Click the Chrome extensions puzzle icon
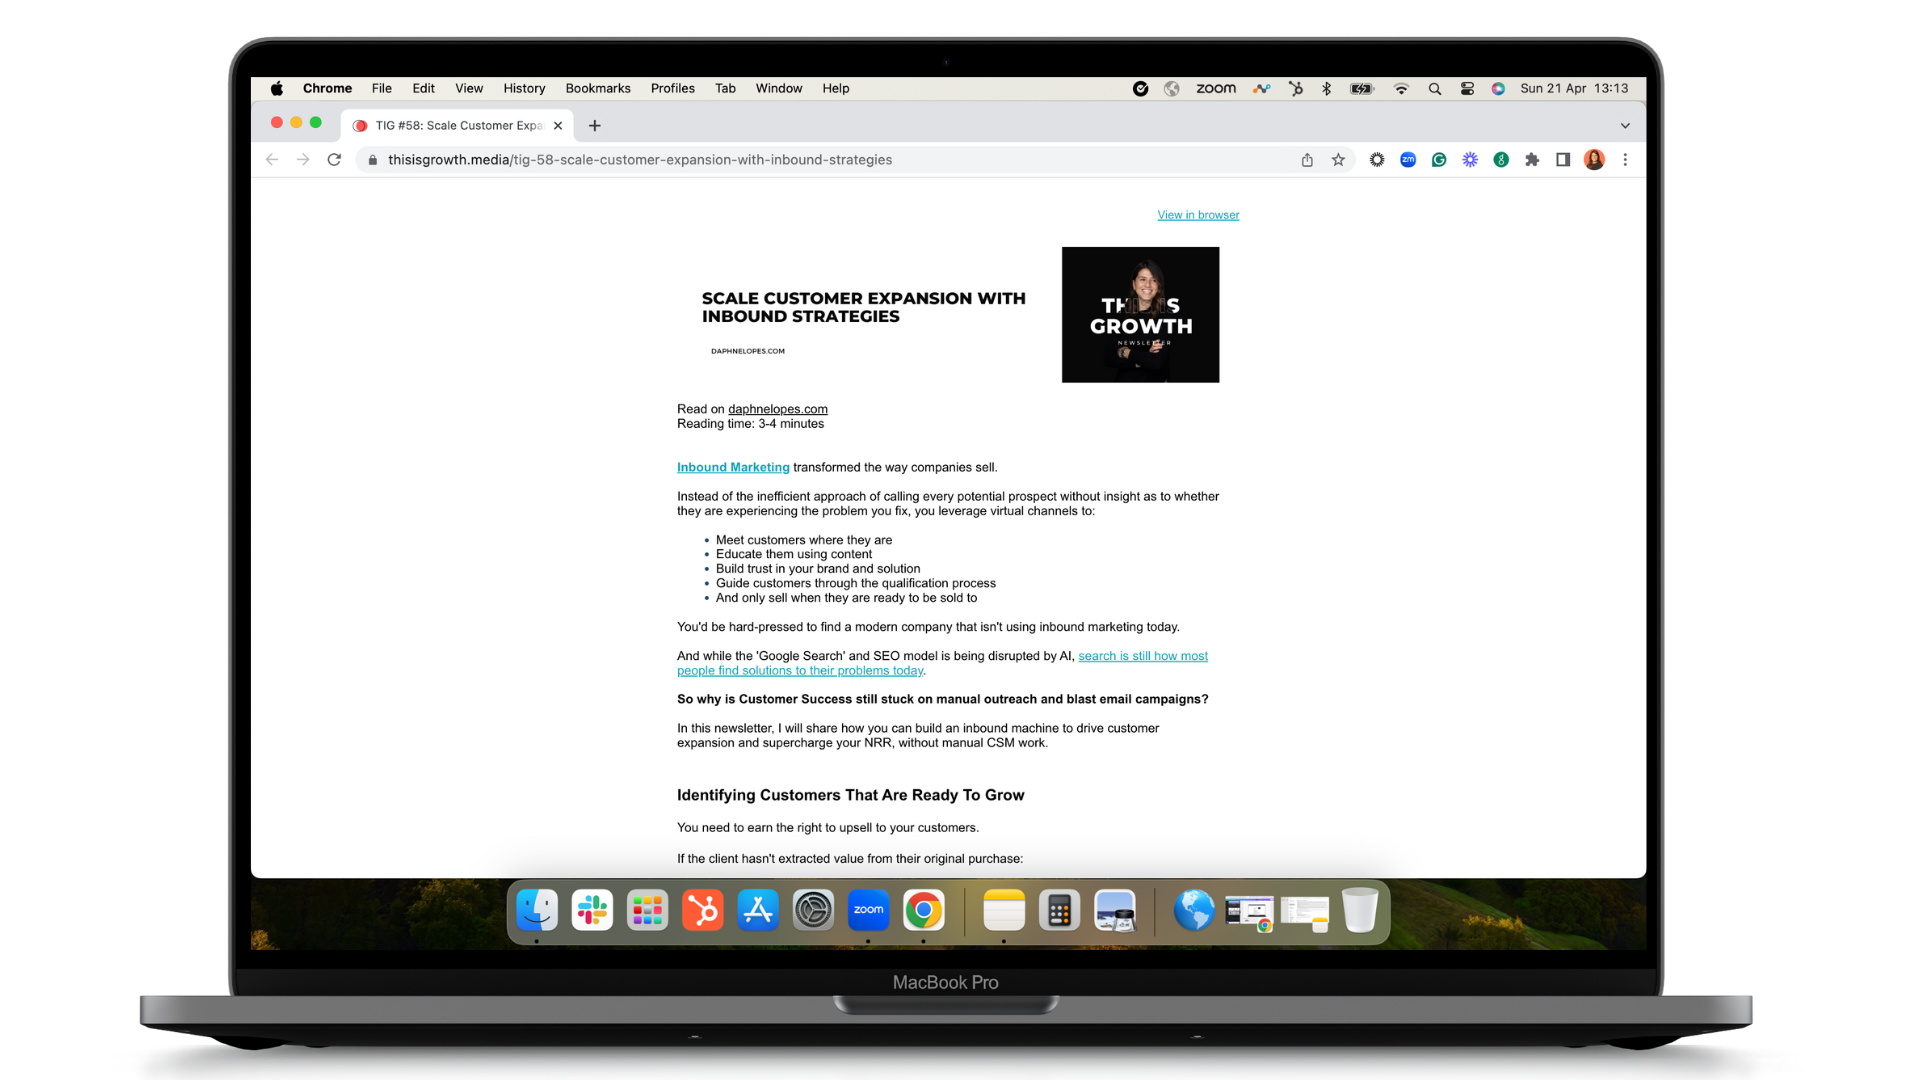 point(1532,158)
